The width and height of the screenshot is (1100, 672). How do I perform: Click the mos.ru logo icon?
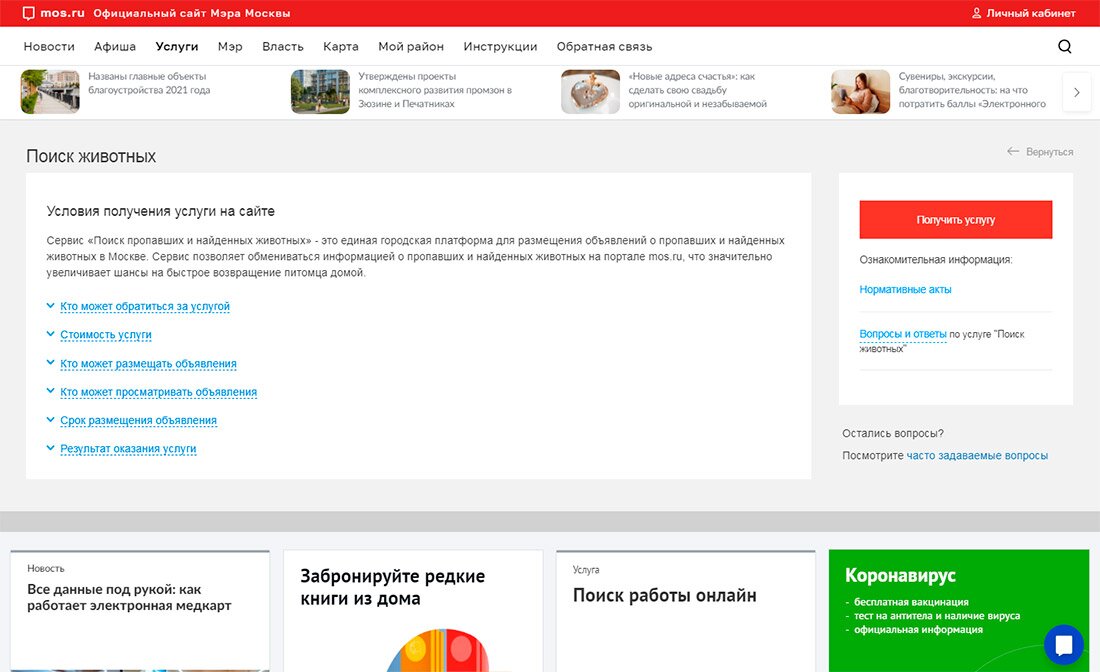click(x=29, y=14)
